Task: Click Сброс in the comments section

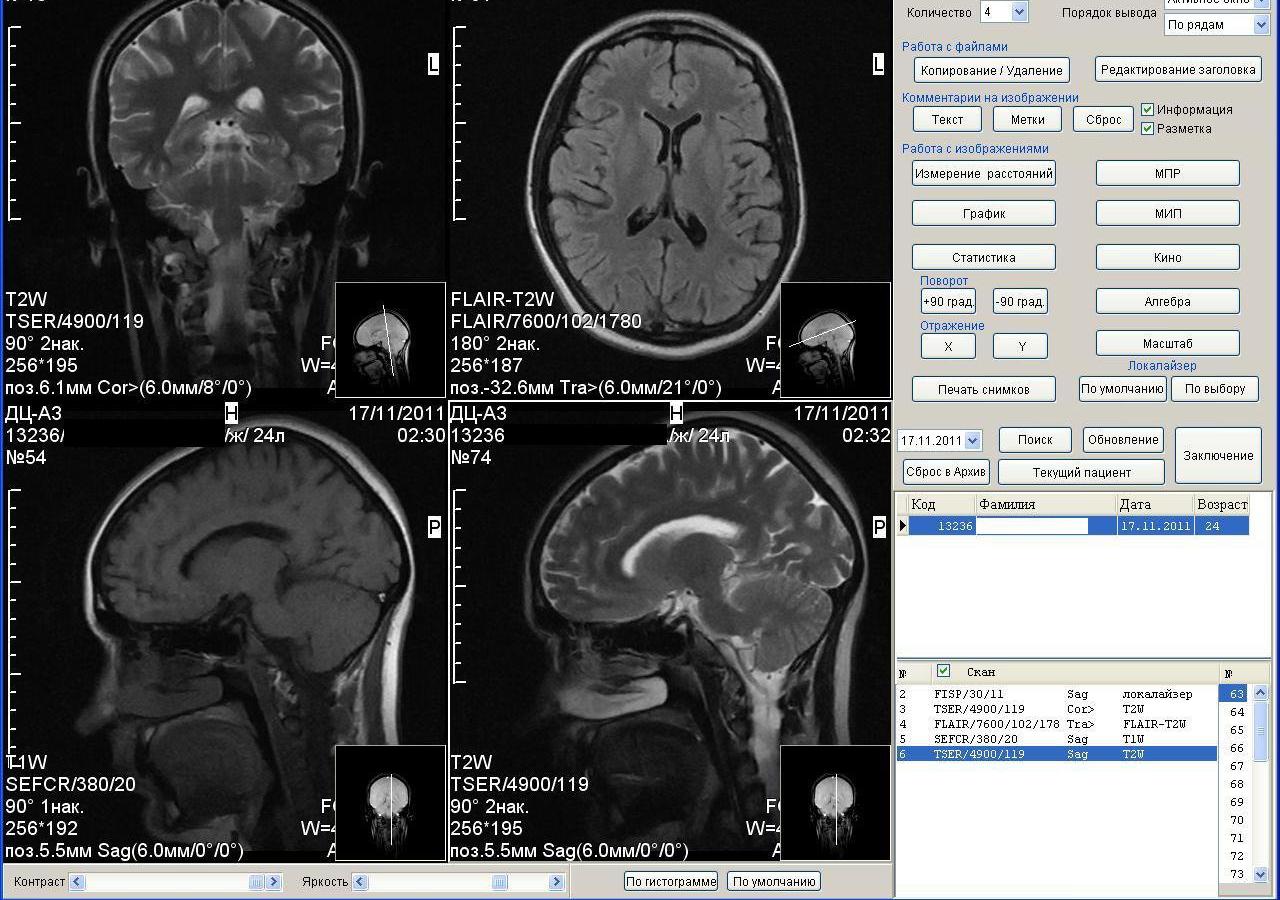Action: click(1104, 119)
